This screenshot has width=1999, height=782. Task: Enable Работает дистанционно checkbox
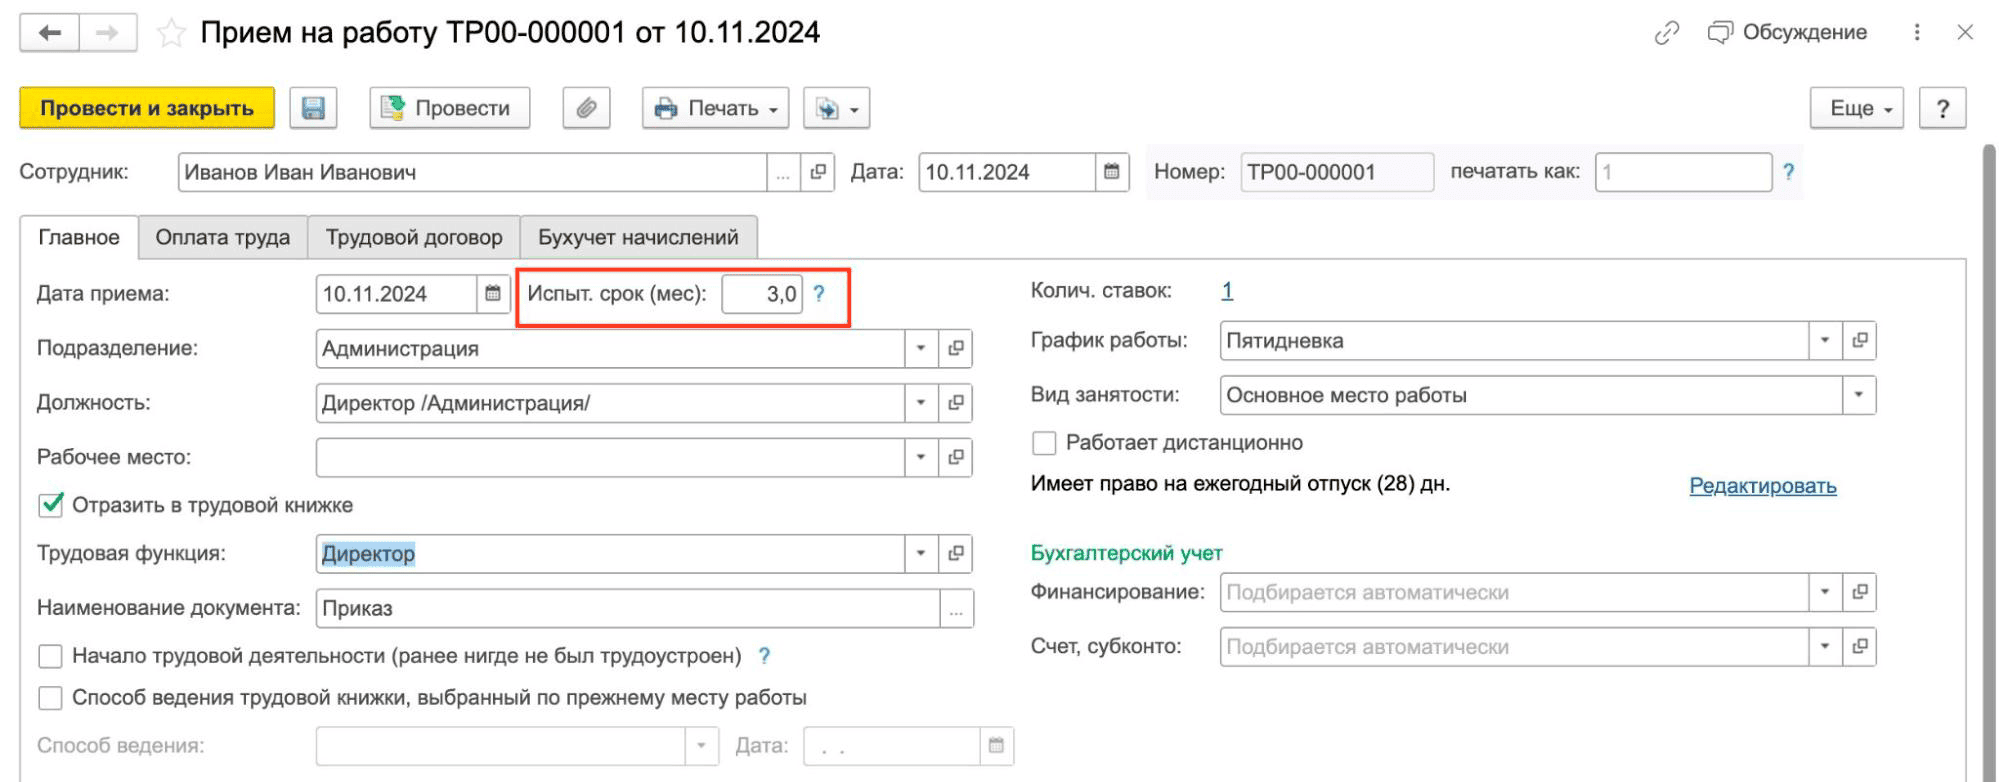pyautogui.click(x=1044, y=443)
